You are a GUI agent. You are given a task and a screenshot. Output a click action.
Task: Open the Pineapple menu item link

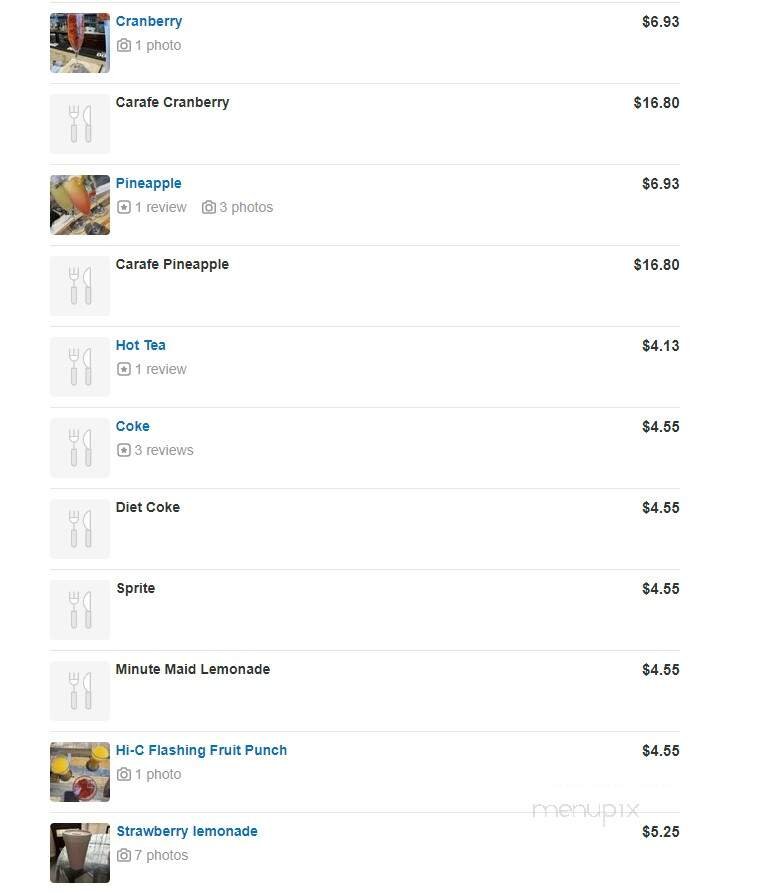149,183
